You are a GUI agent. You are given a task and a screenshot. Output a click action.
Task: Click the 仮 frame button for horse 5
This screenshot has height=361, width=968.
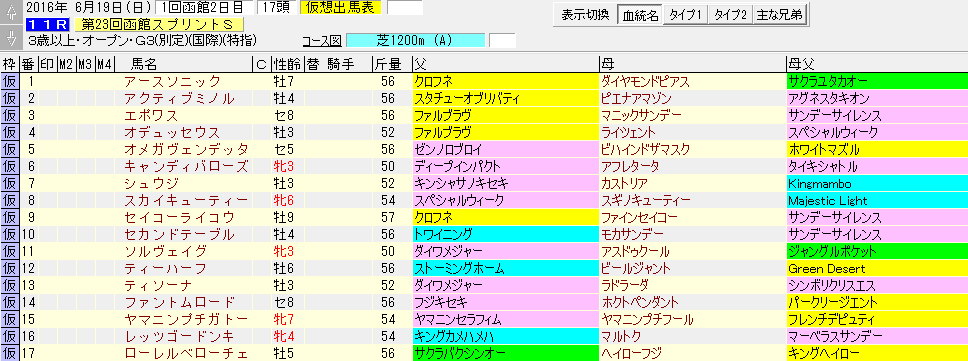coord(10,150)
